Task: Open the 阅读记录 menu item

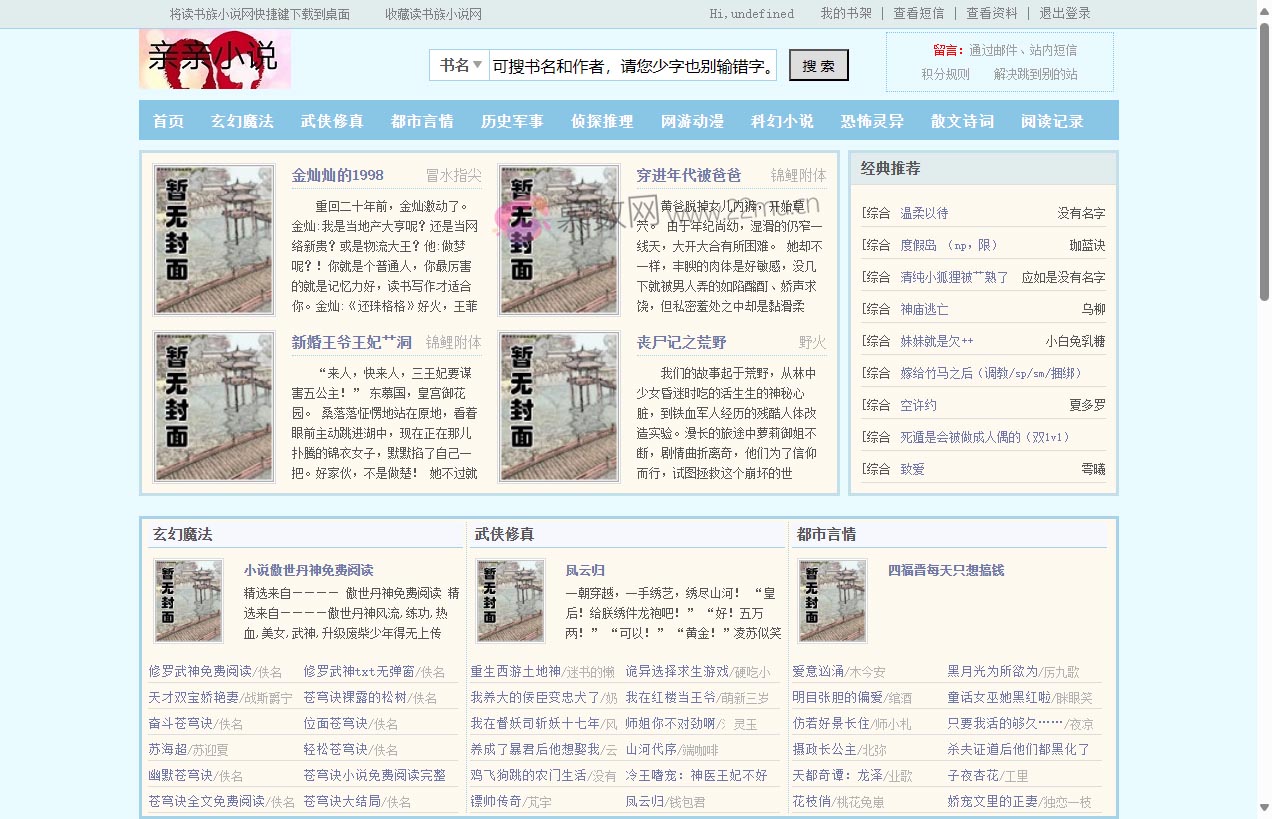Action: [x=1051, y=120]
